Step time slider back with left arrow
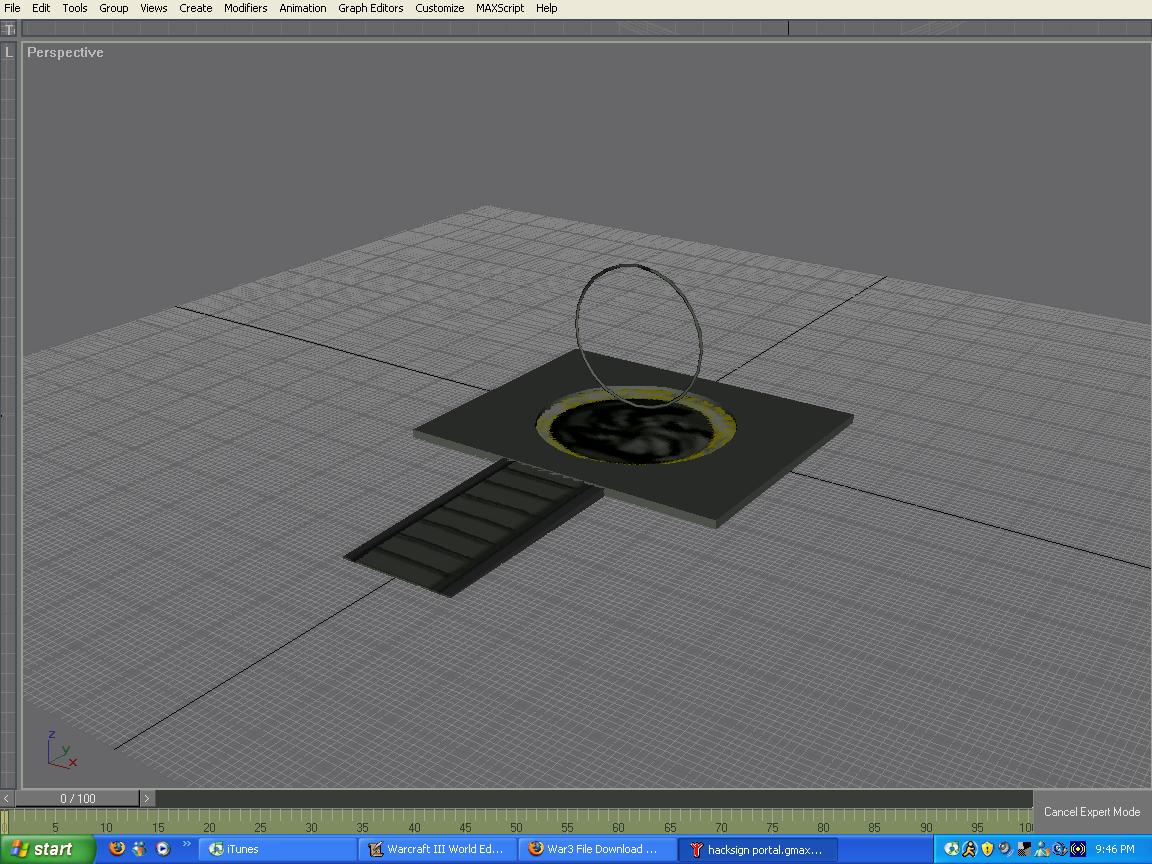The height and width of the screenshot is (864, 1152). pos(7,798)
